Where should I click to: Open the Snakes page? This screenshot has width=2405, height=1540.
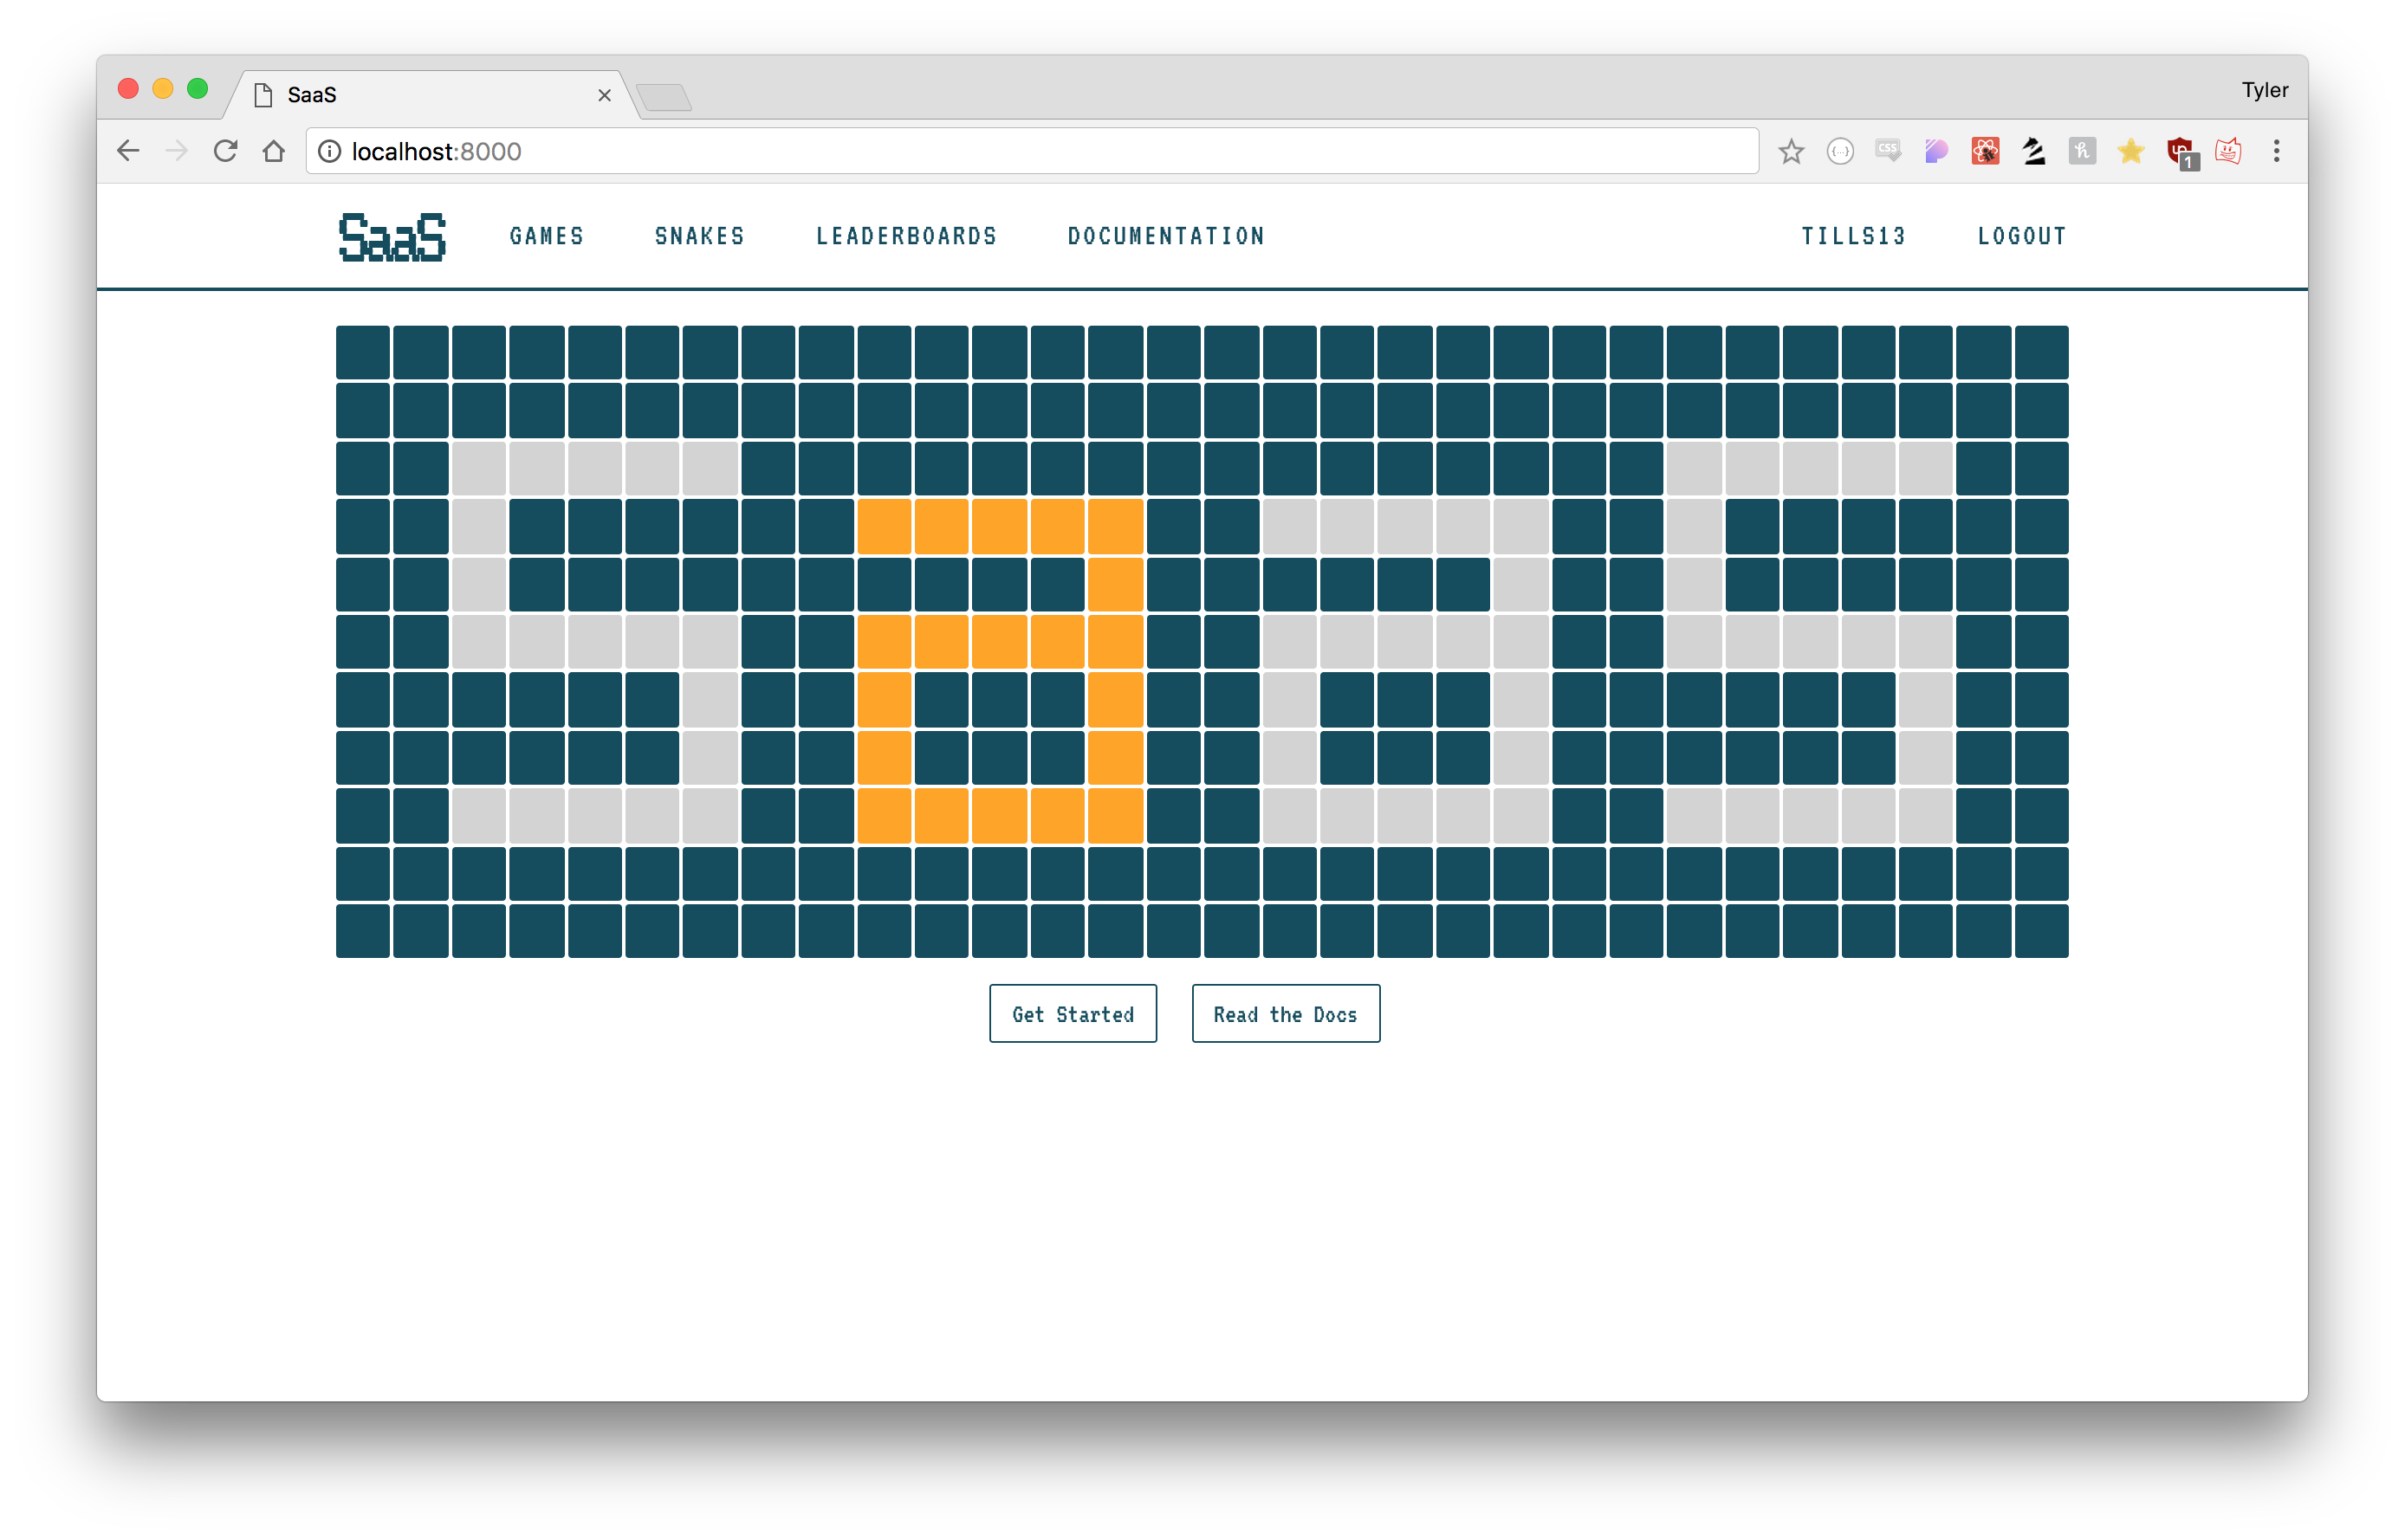point(700,236)
